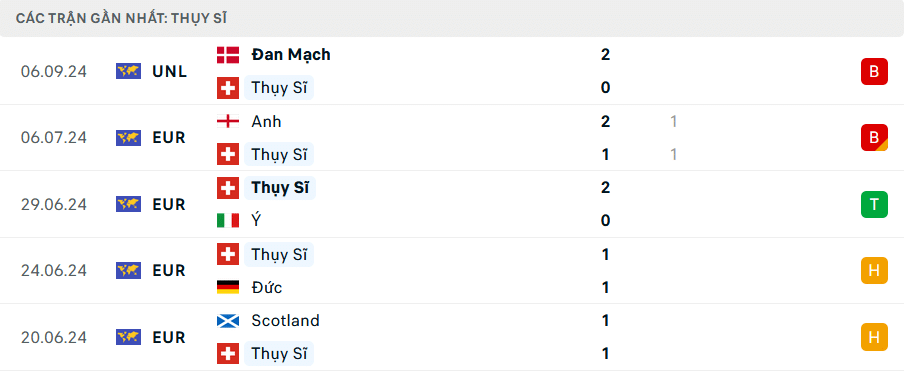Select the 06.07.24 match date
904x371 pixels.
(54, 138)
